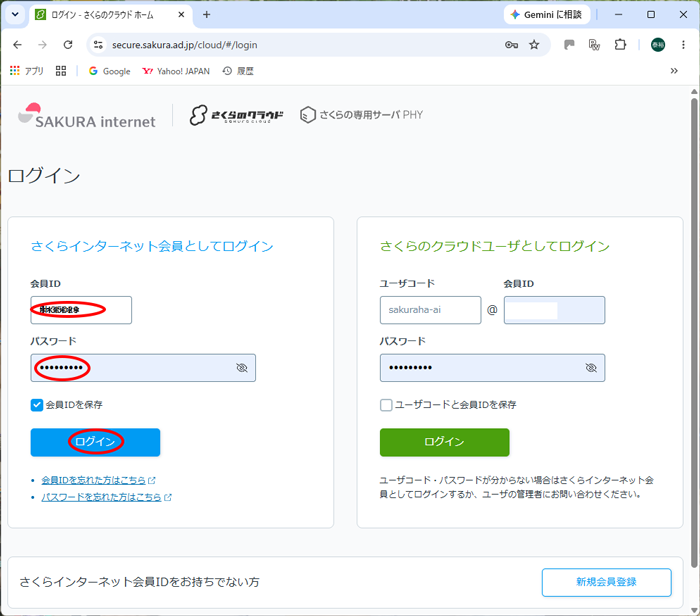Click the さくらのクラウドユーザとしてログイン heading
Screen dimensions: 700x616
click(495, 246)
